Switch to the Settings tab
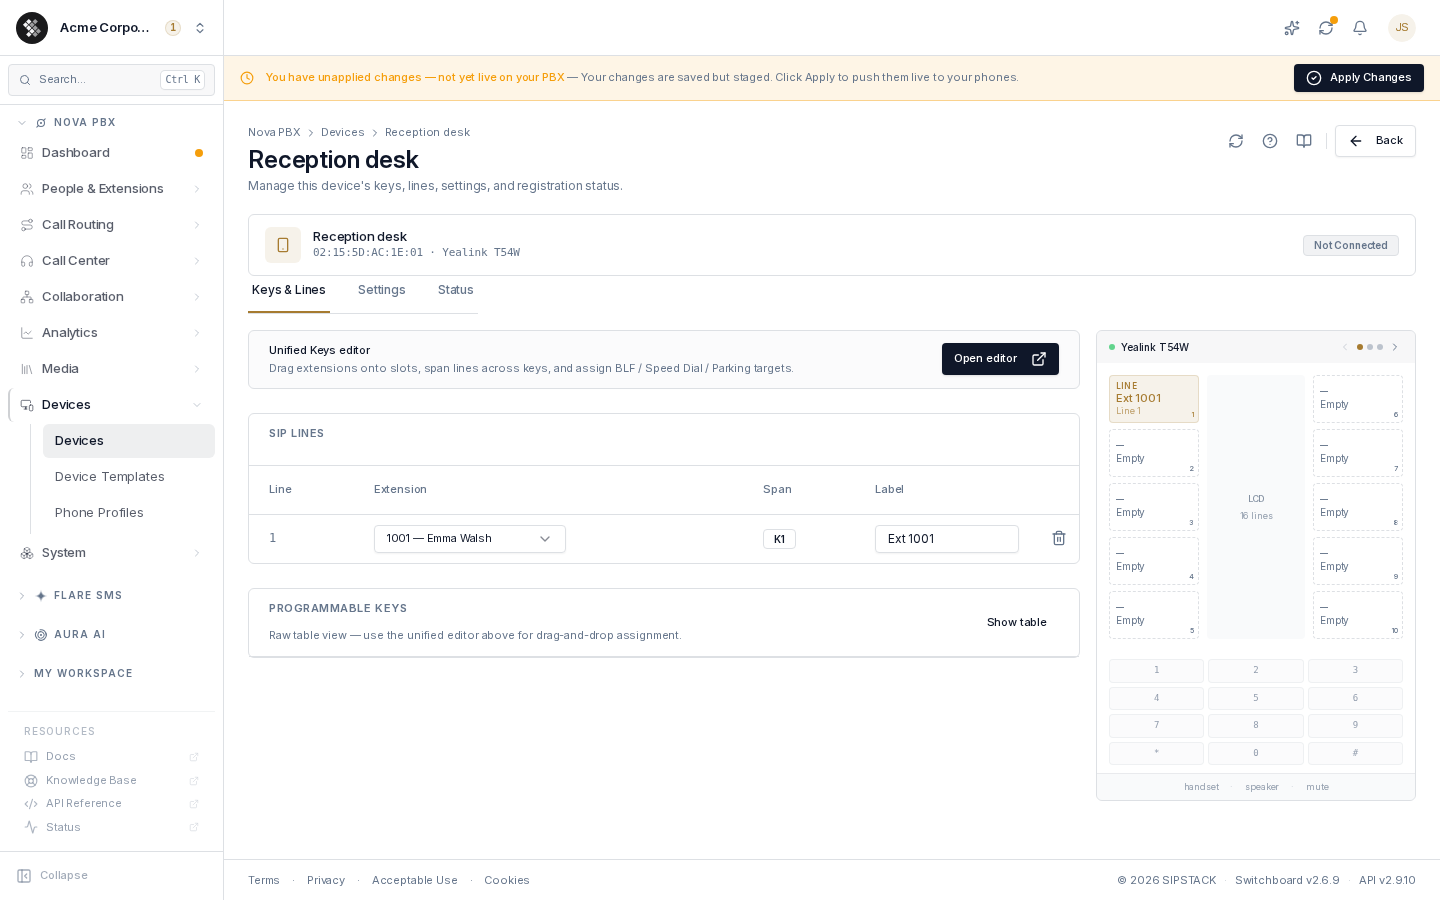The width and height of the screenshot is (1440, 900). [382, 290]
